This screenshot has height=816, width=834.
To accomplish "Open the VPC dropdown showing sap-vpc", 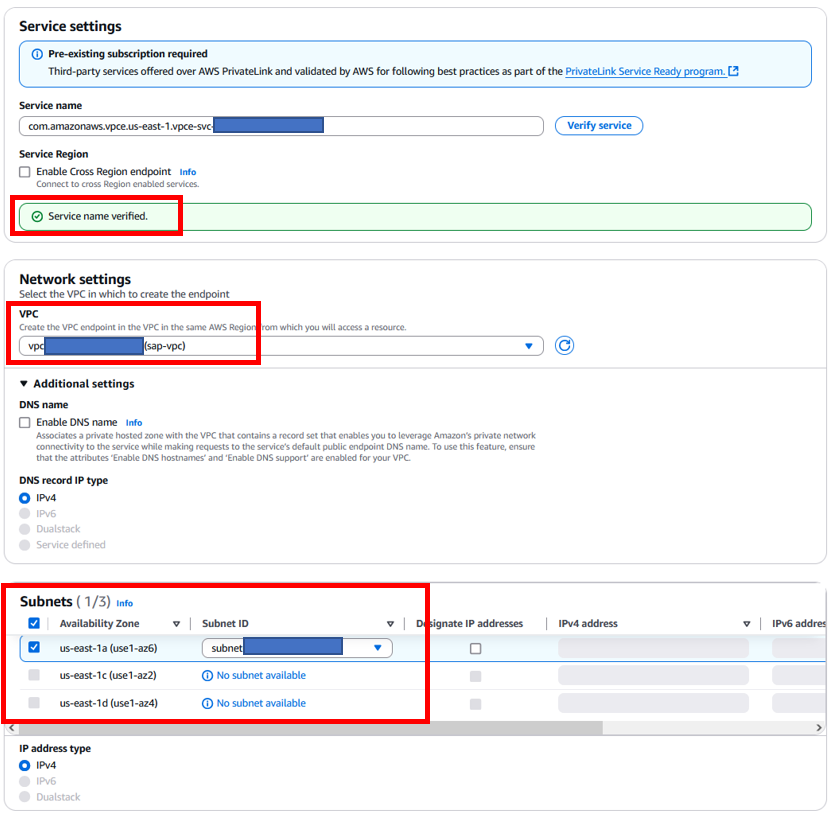I will (x=281, y=346).
